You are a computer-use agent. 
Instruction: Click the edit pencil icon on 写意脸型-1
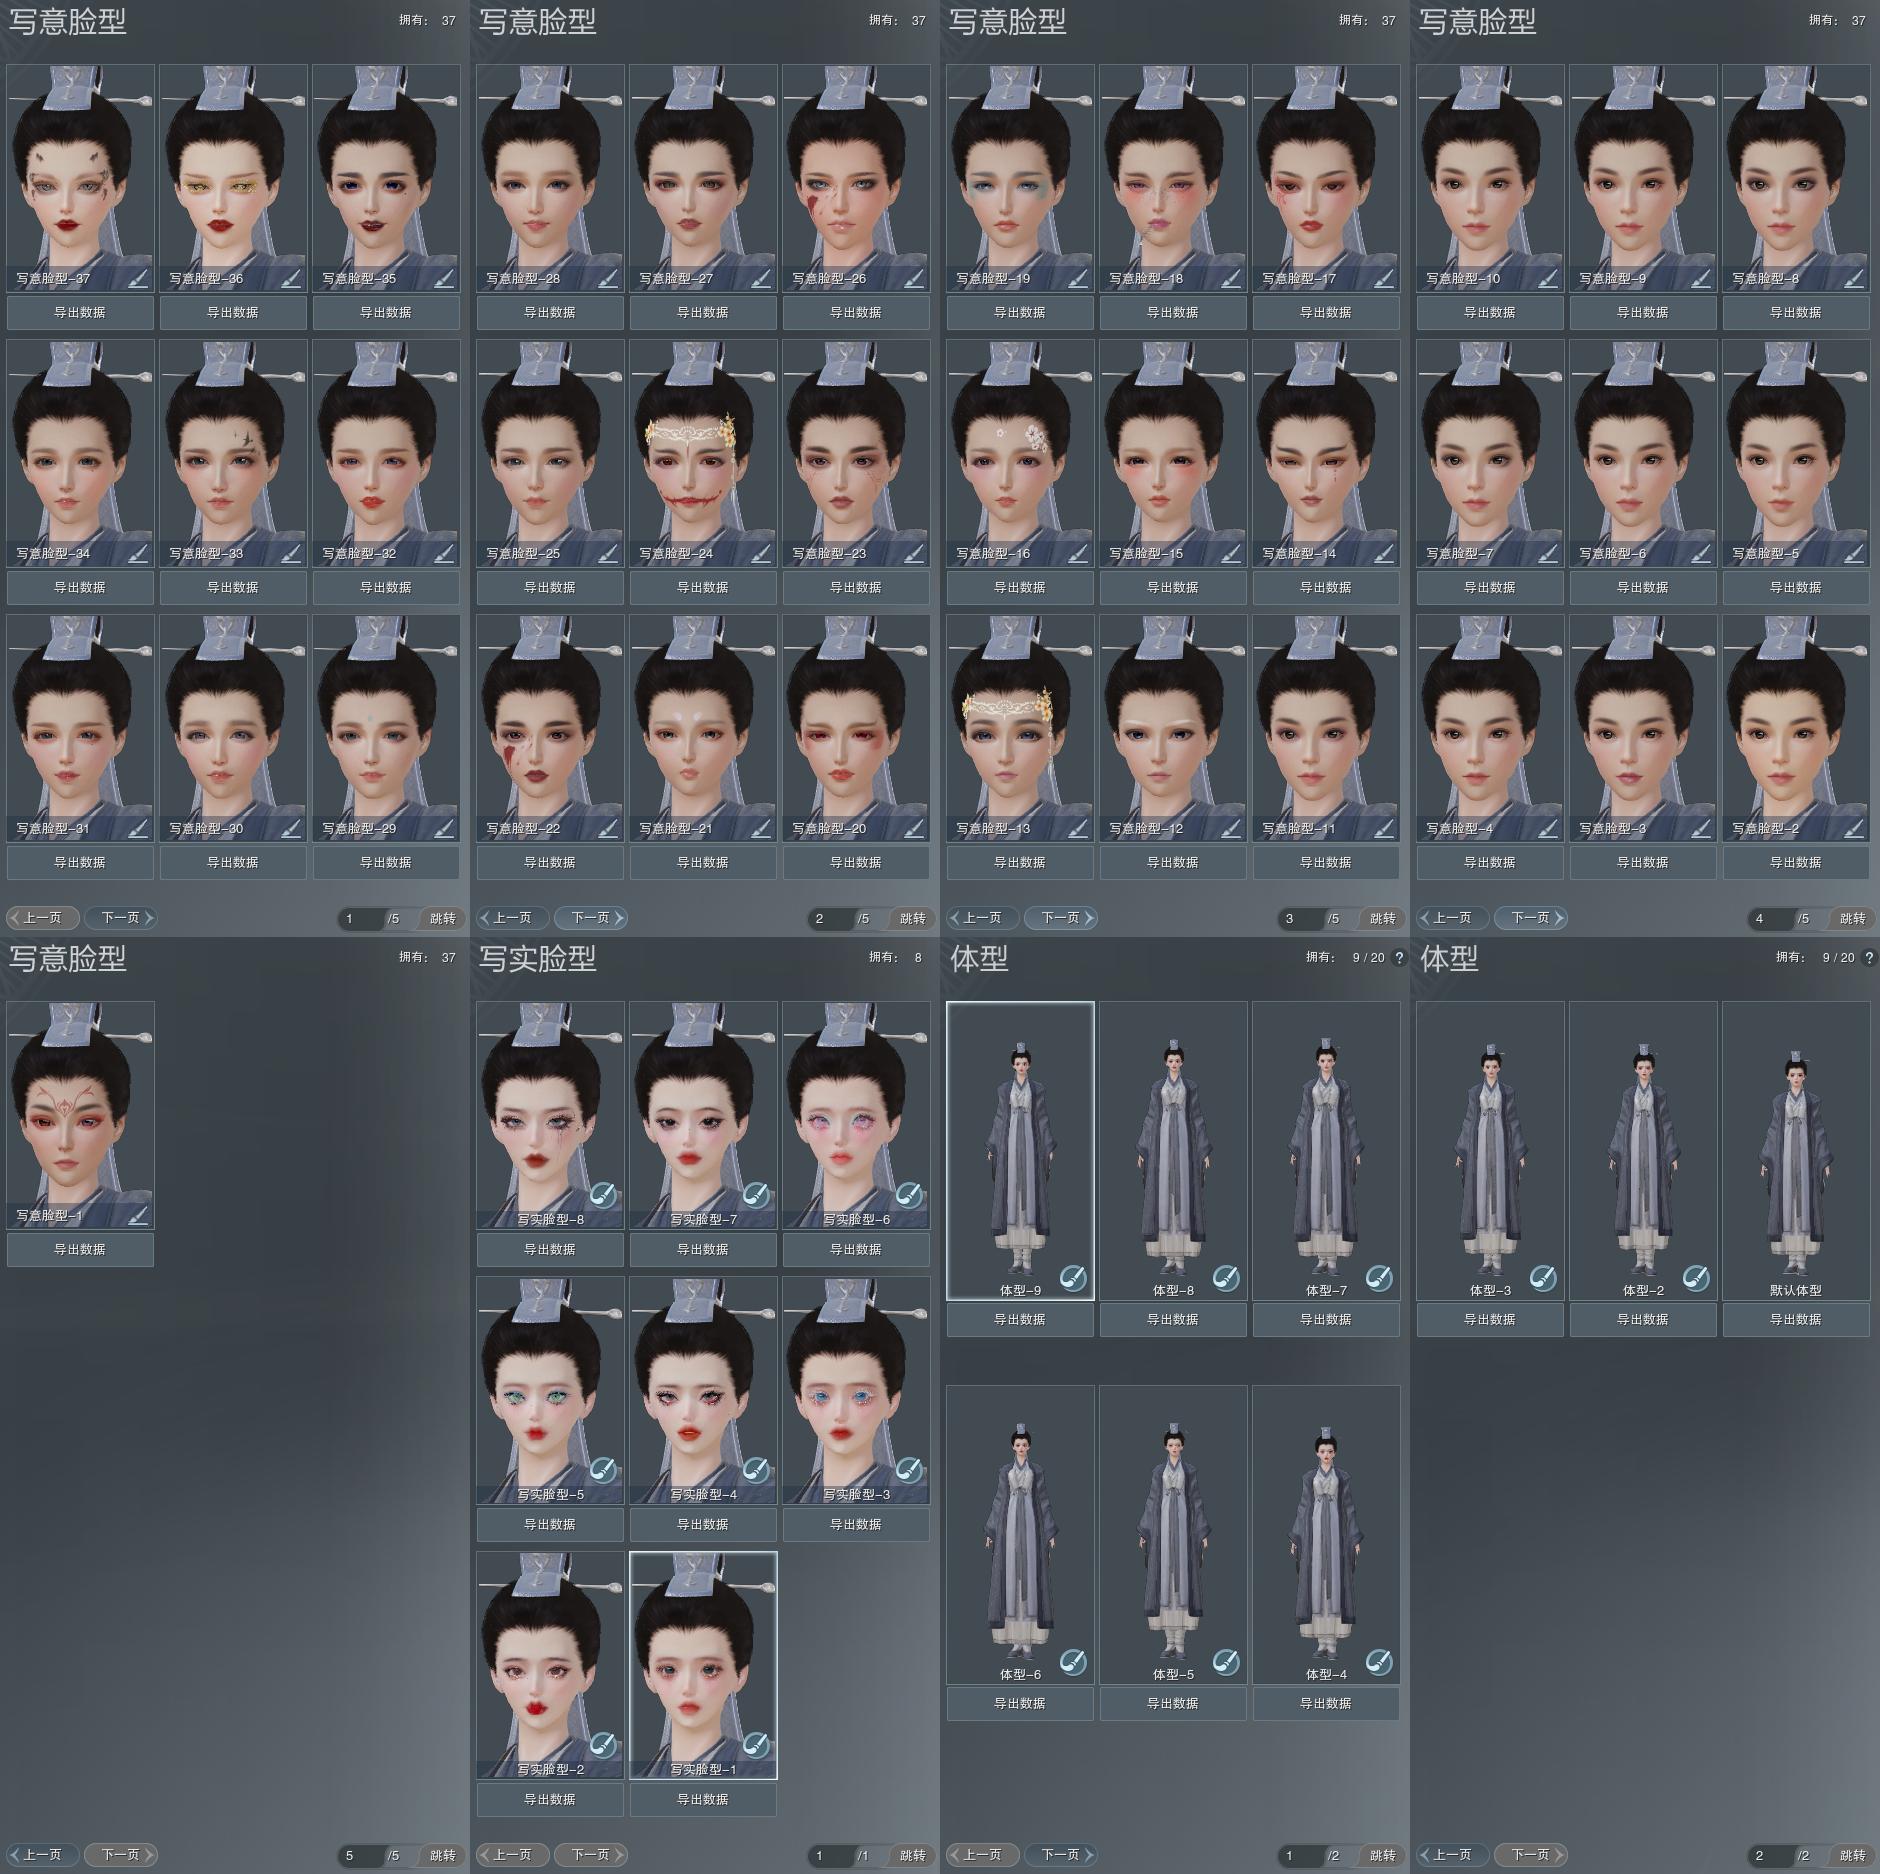pyautogui.click(x=138, y=1215)
